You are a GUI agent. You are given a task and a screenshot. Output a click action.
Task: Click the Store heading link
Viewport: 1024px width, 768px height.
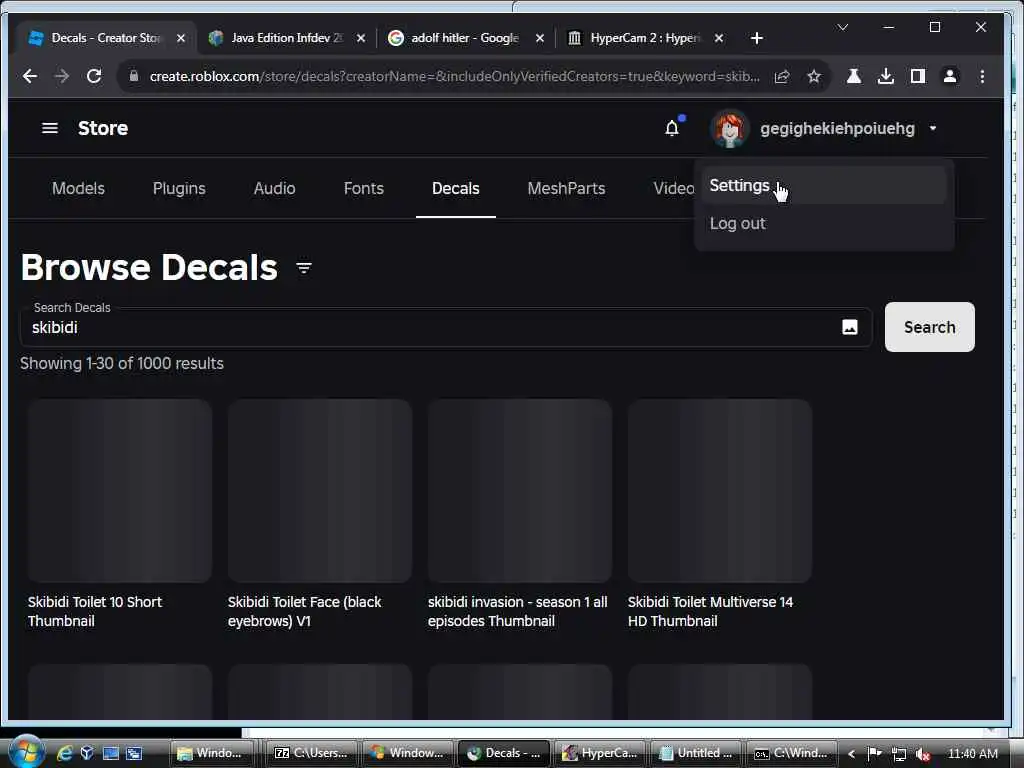(103, 128)
